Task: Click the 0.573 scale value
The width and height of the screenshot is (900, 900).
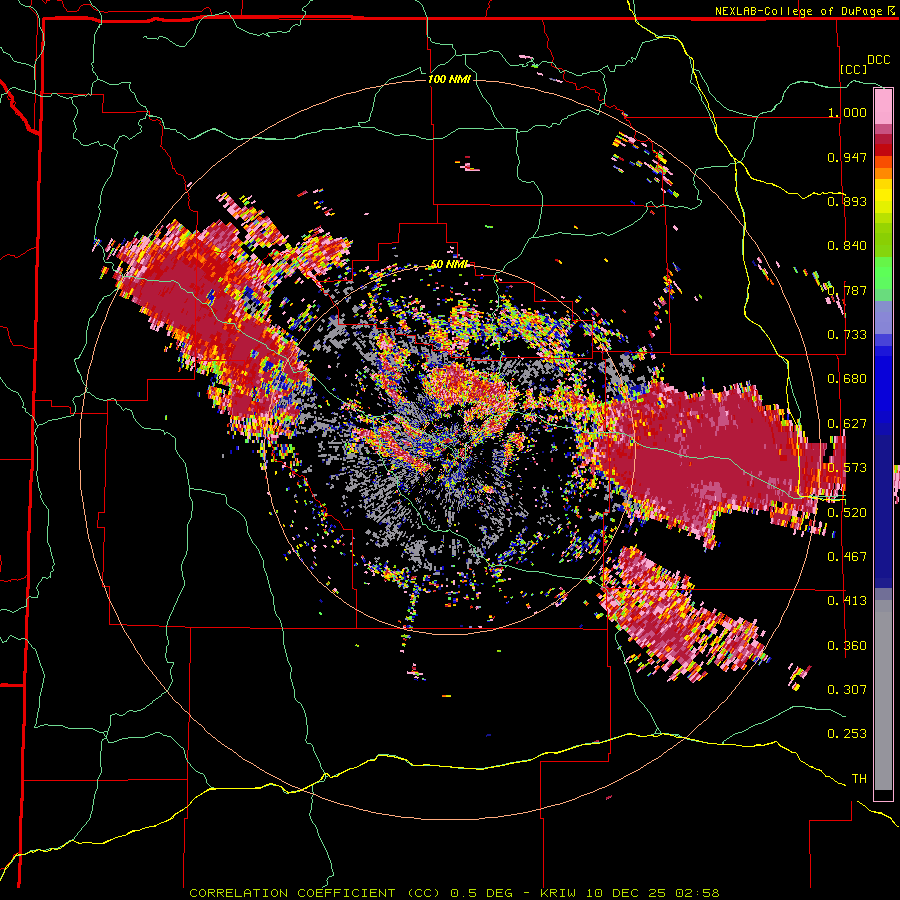Action: tap(847, 468)
